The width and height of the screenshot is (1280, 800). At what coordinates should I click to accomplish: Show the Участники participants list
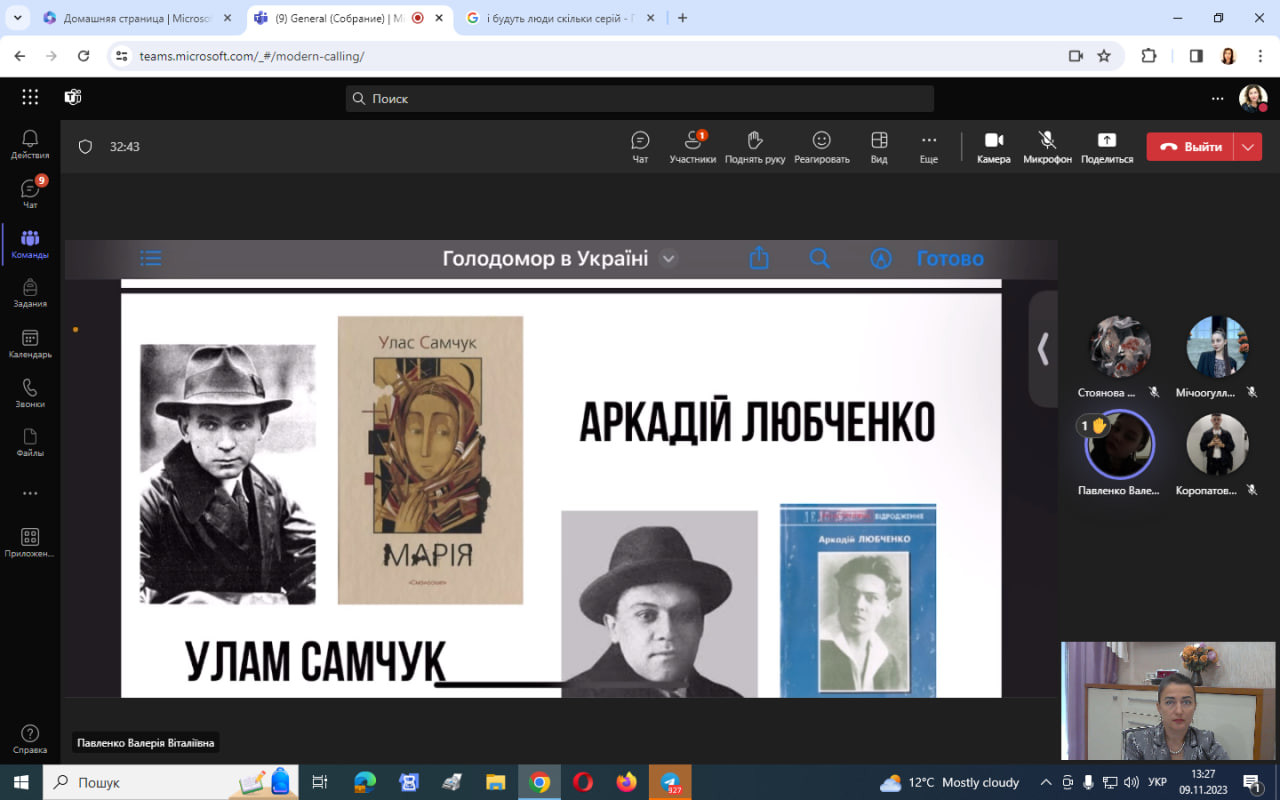(x=692, y=146)
